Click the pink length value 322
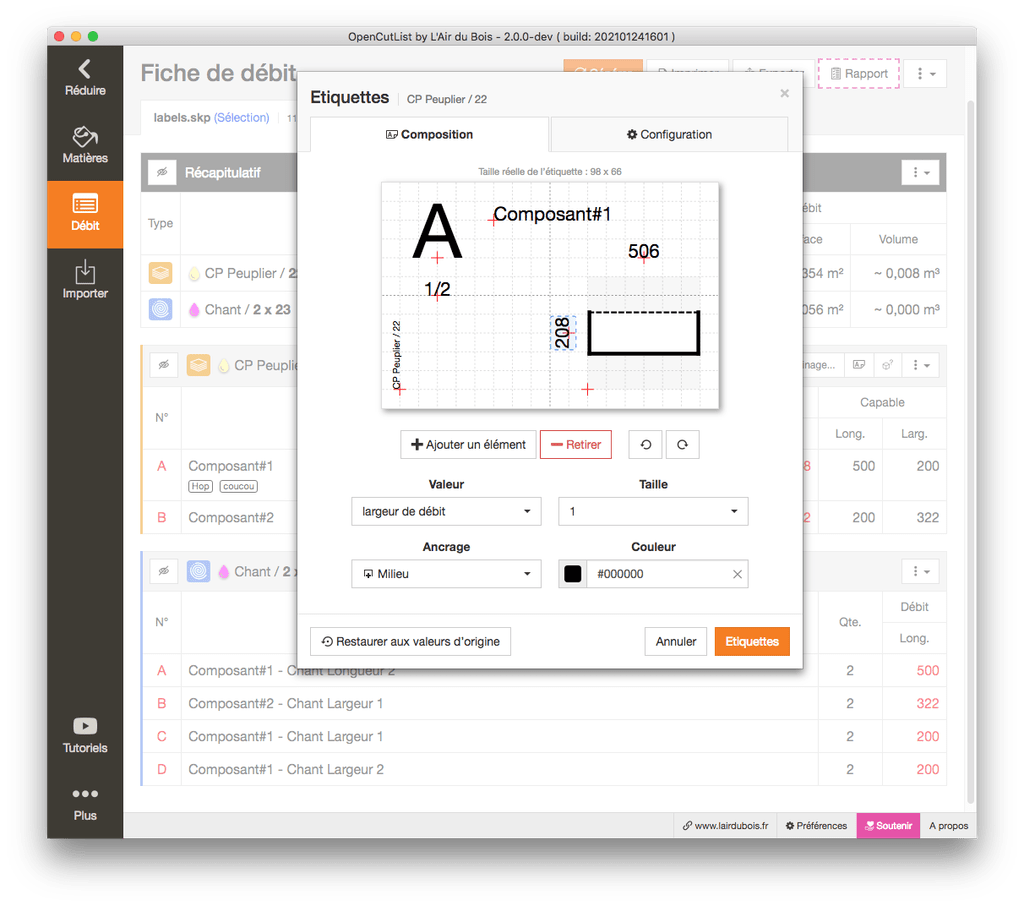 [927, 704]
